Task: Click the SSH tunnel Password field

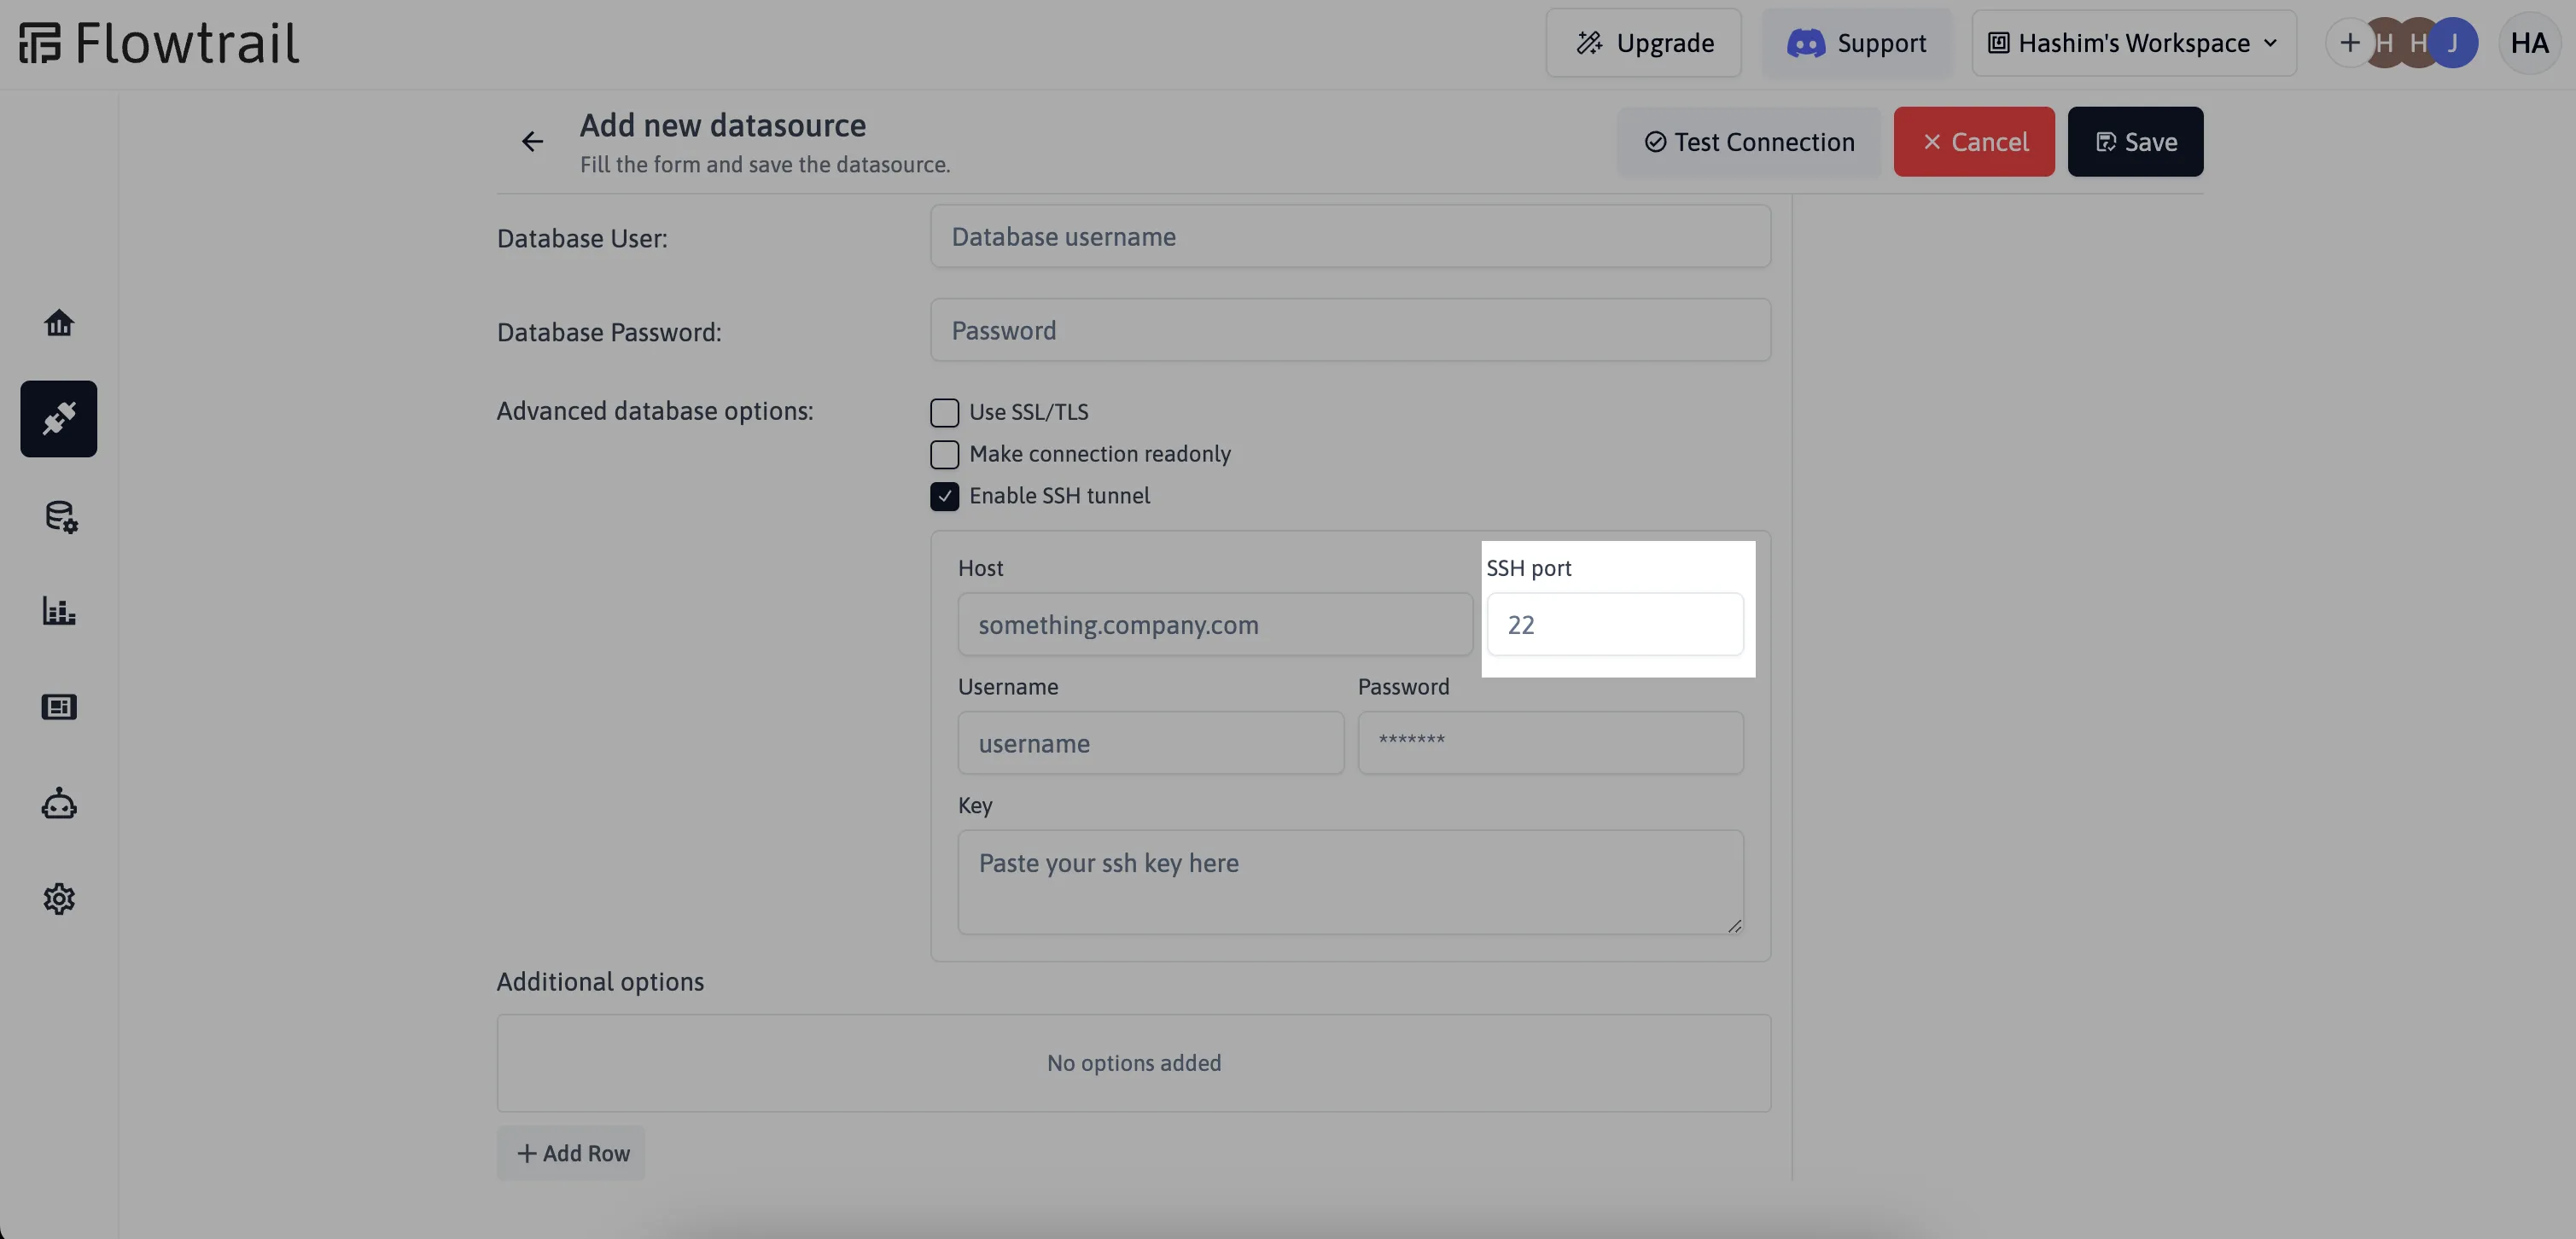Action: (x=1550, y=743)
